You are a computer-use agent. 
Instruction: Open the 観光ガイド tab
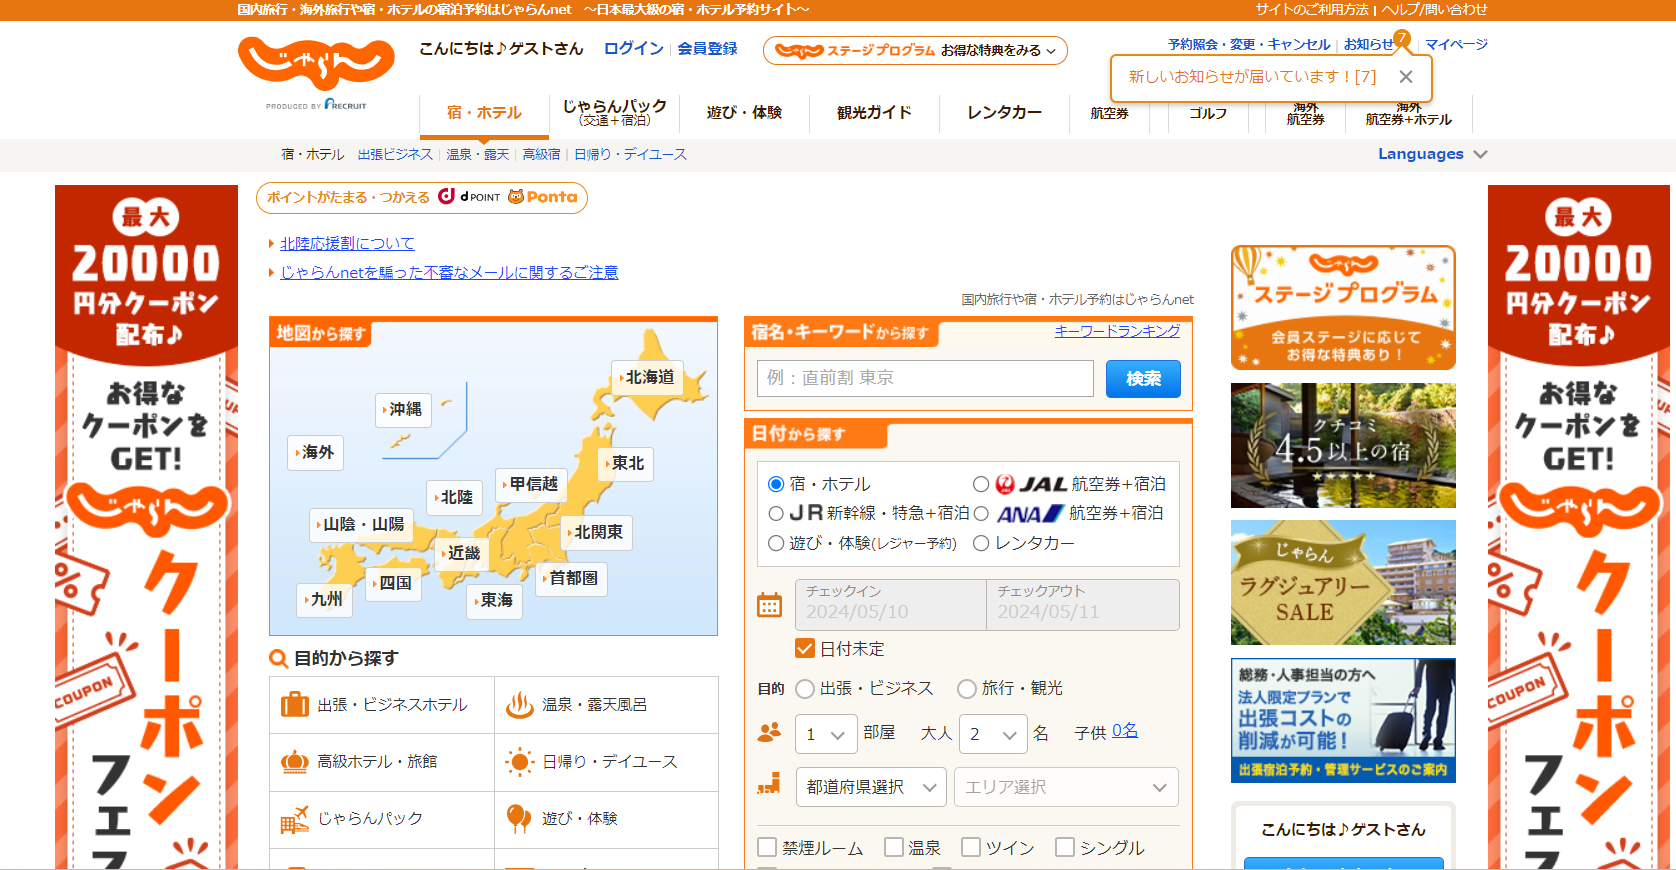[x=874, y=112]
